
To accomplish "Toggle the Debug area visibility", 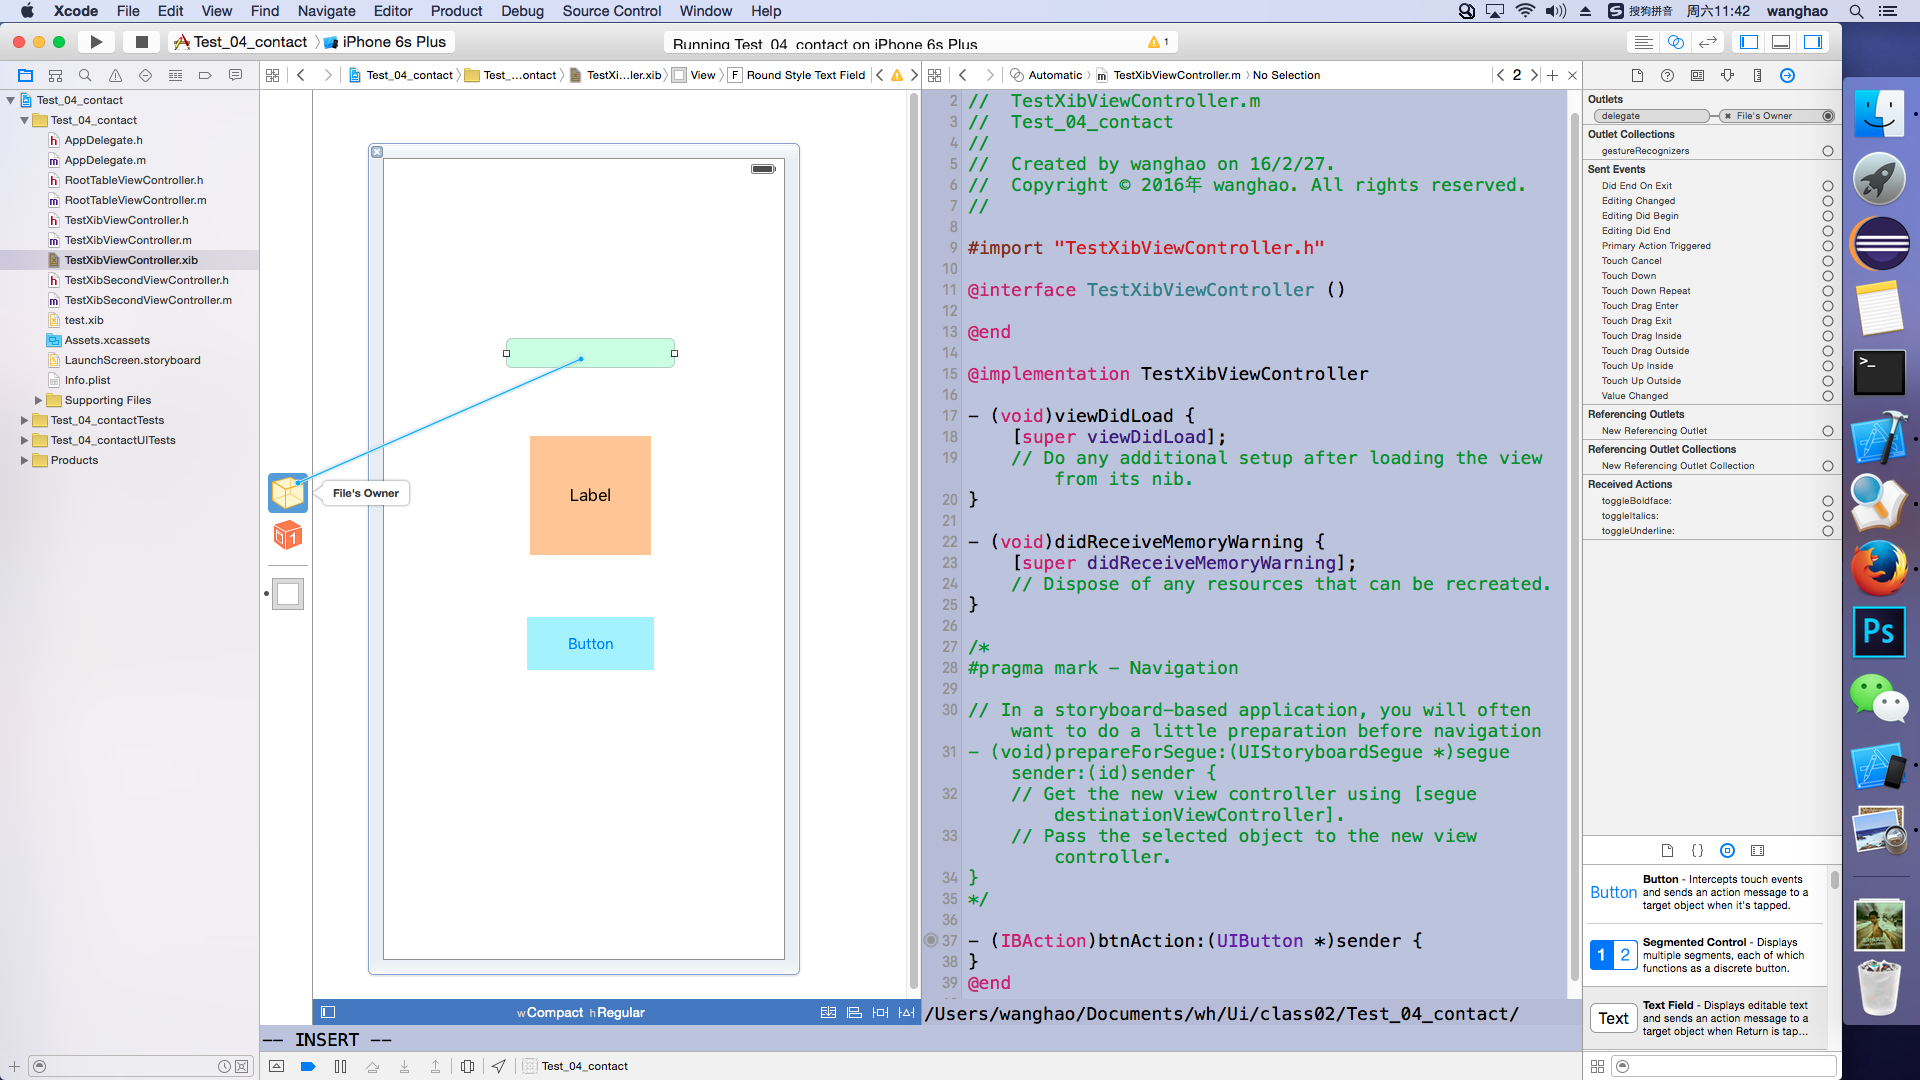I will pos(1781,42).
